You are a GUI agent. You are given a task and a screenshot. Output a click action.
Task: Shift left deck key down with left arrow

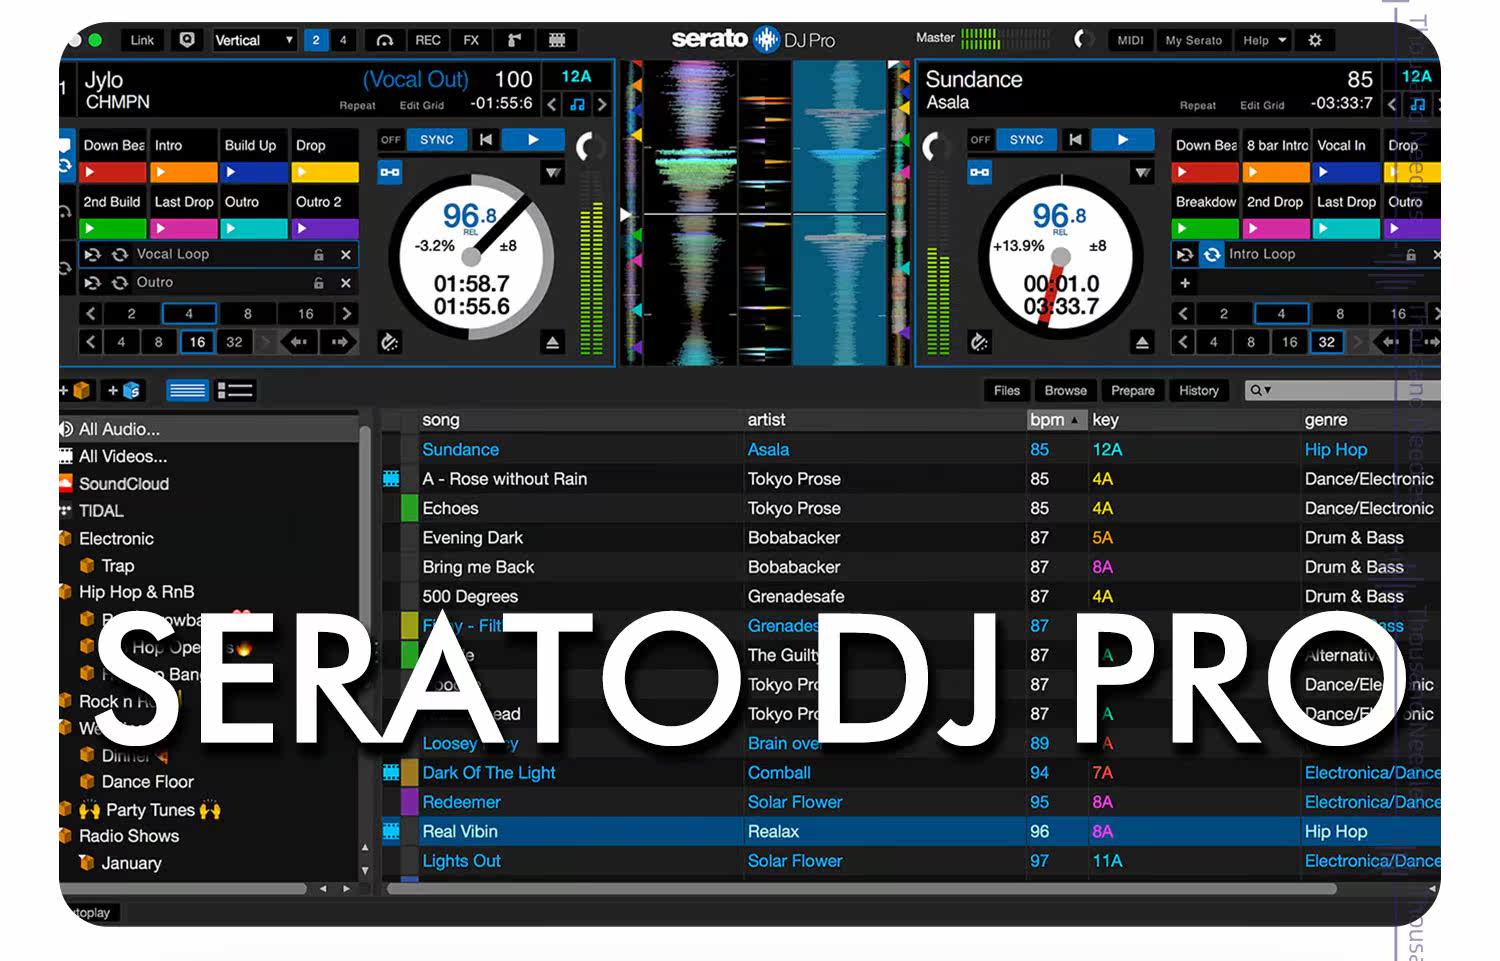(552, 104)
